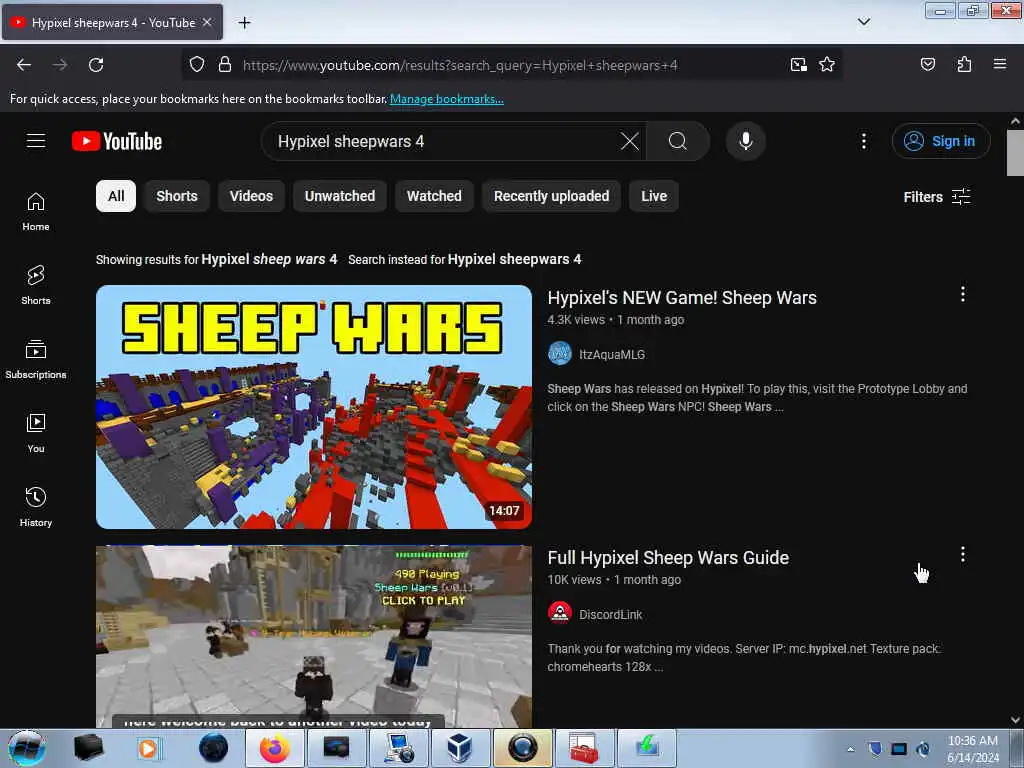This screenshot has width=1024, height=768.
Task: Open the YouTube guide hamburger menu
Action: 36,141
